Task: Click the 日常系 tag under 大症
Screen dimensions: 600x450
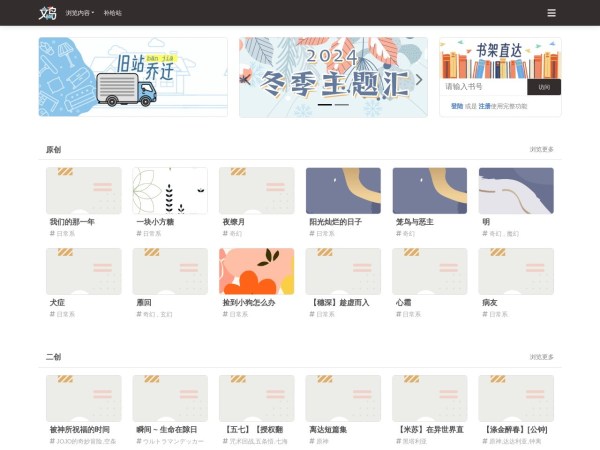Action: pos(65,314)
